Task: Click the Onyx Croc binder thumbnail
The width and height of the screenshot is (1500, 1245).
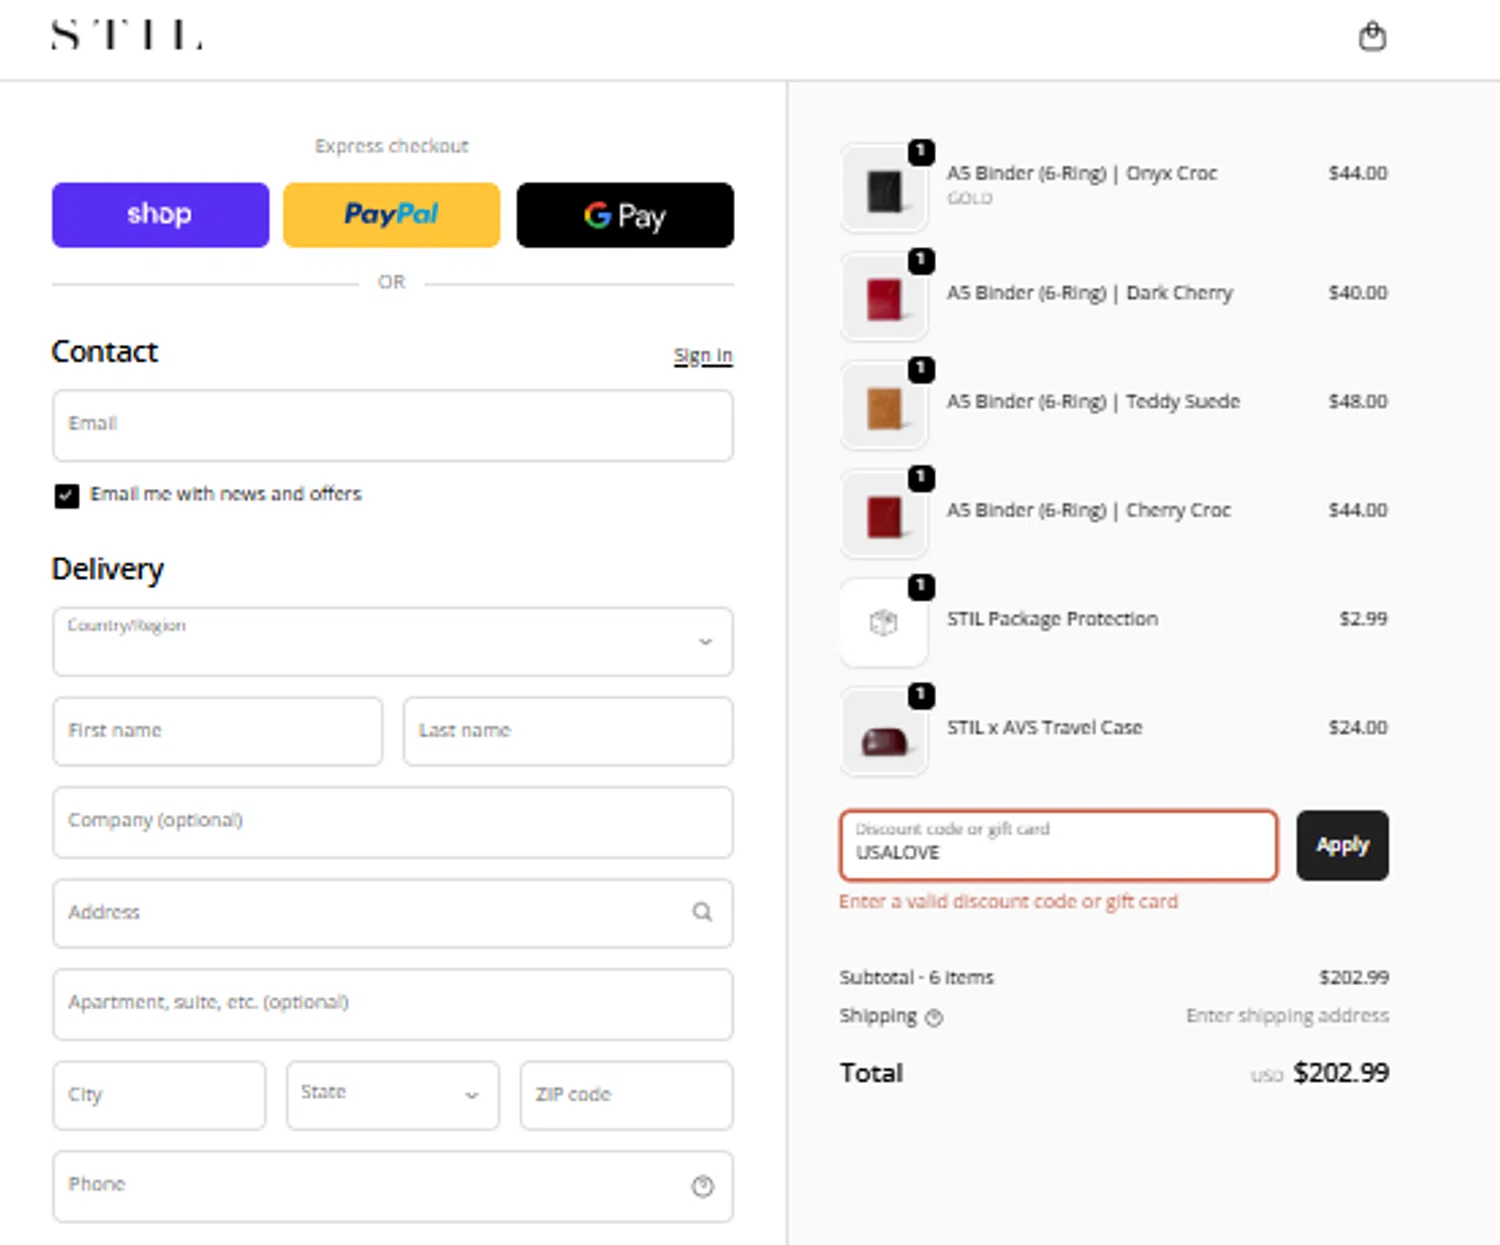Action: pos(884,188)
